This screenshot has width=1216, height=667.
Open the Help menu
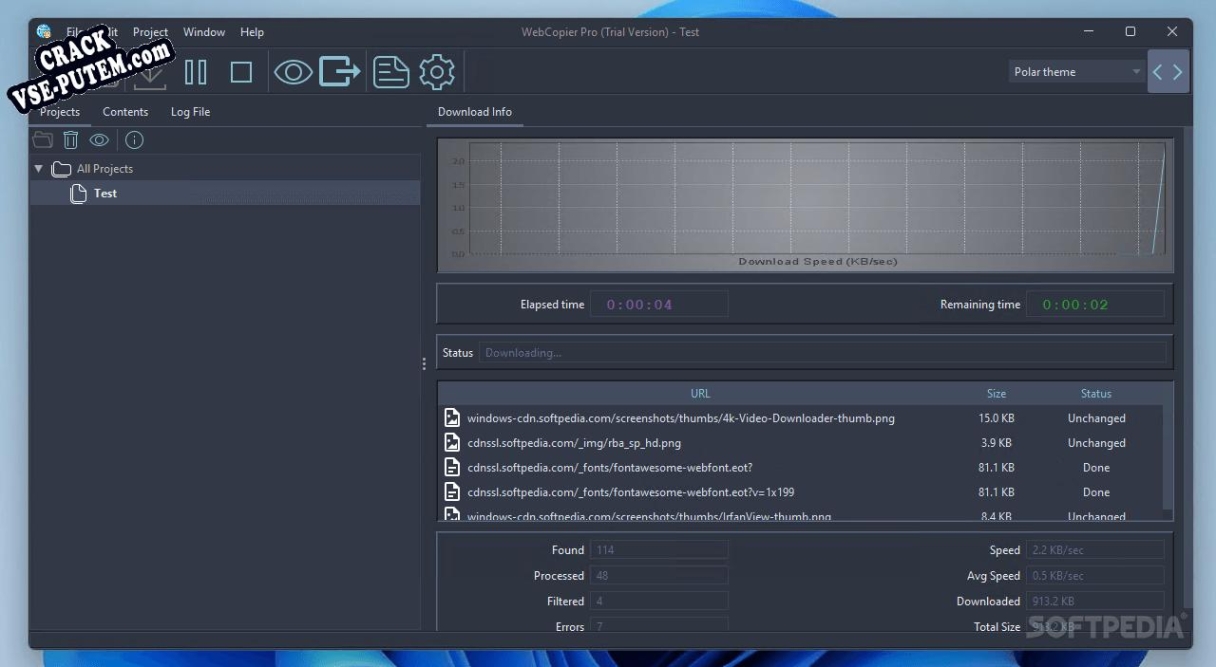(252, 32)
